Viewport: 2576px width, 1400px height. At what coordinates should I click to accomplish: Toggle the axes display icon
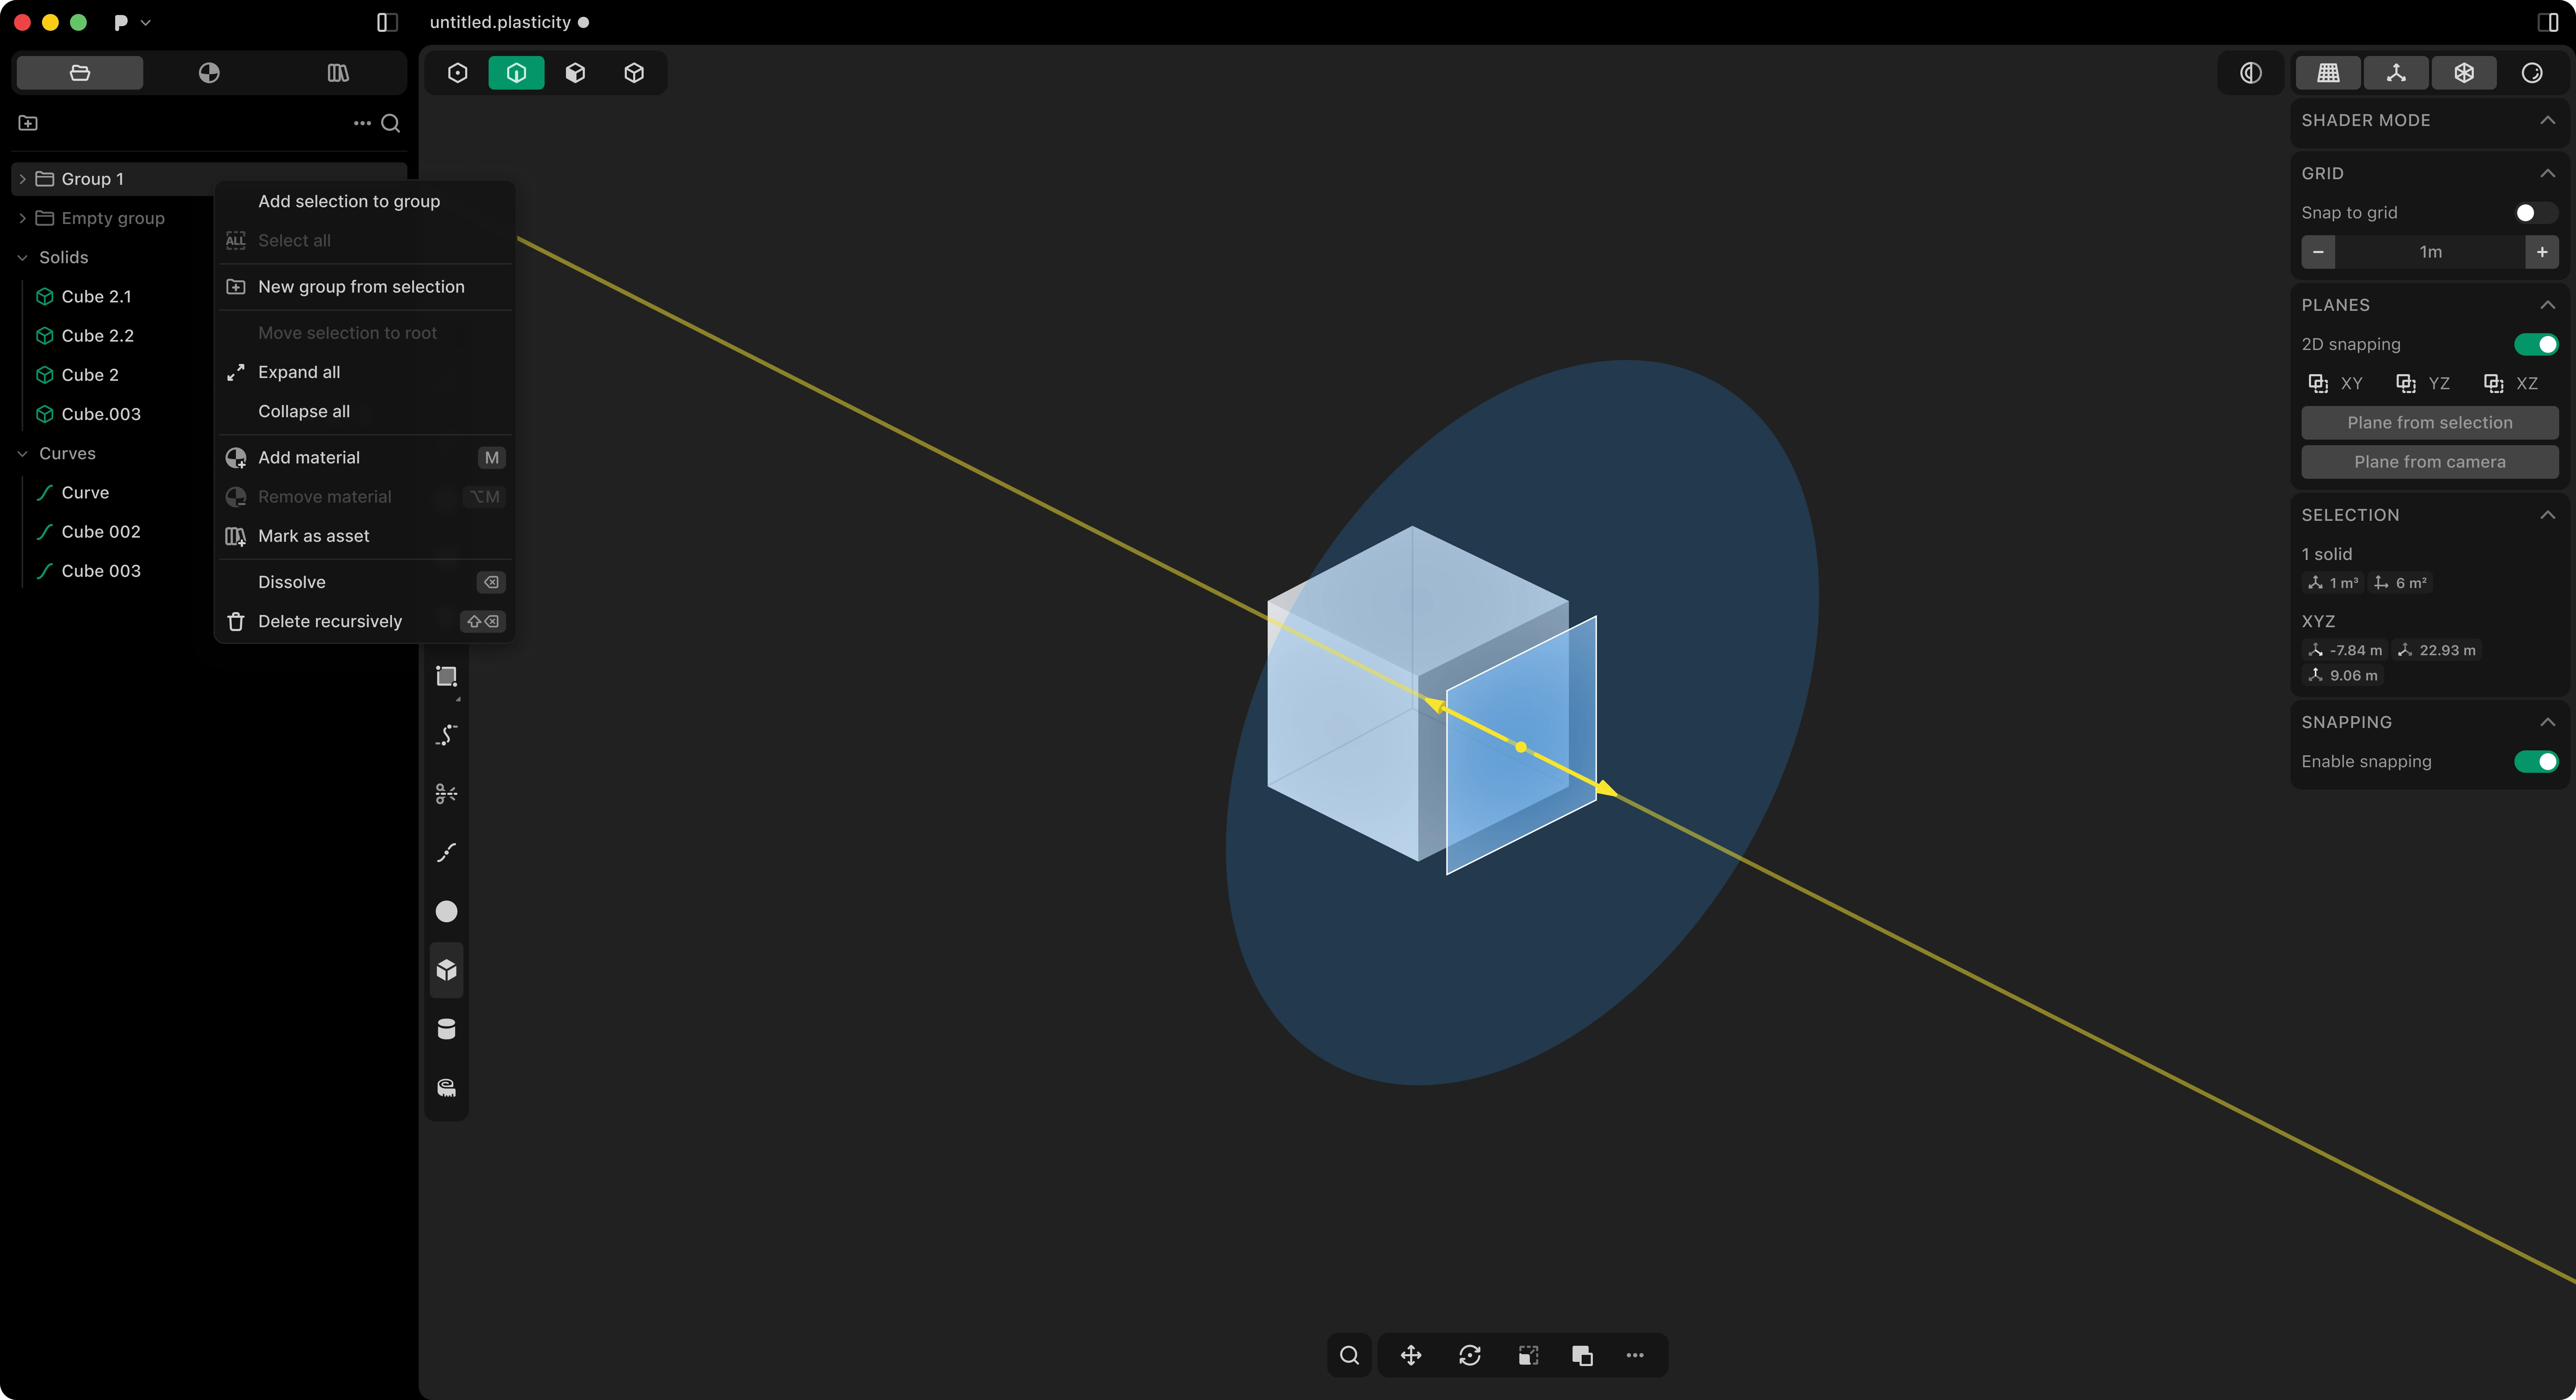pos(2396,73)
